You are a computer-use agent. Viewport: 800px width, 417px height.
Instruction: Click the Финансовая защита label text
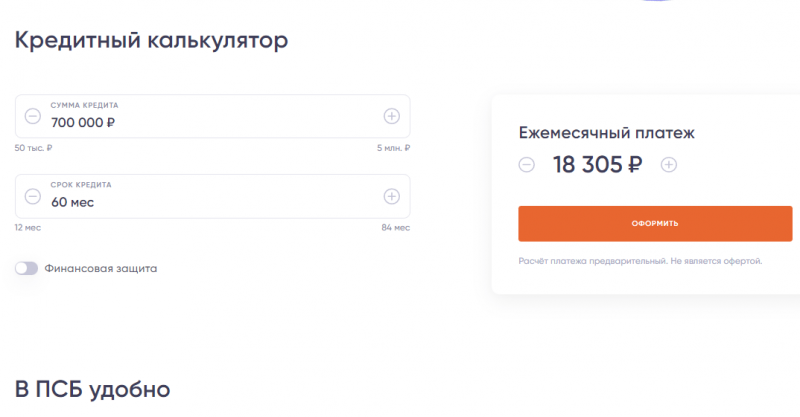pyautogui.click(x=100, y=268)
